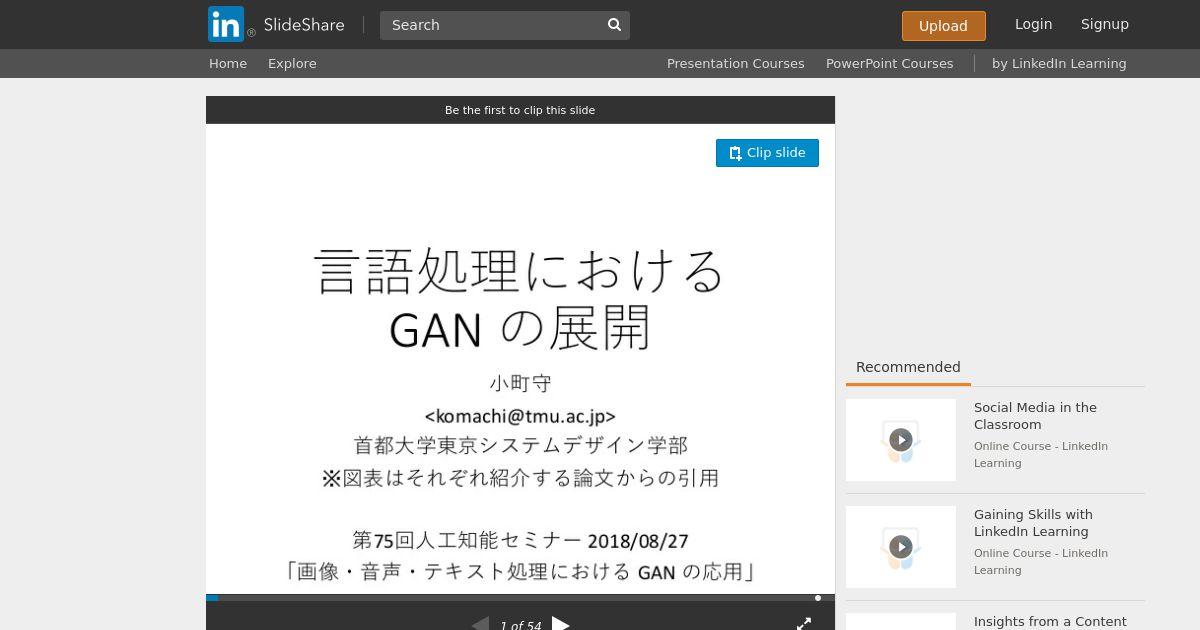Open the Signup link
The width and height of the screenshot is (1200, 630).
[x=1104, y=24]
